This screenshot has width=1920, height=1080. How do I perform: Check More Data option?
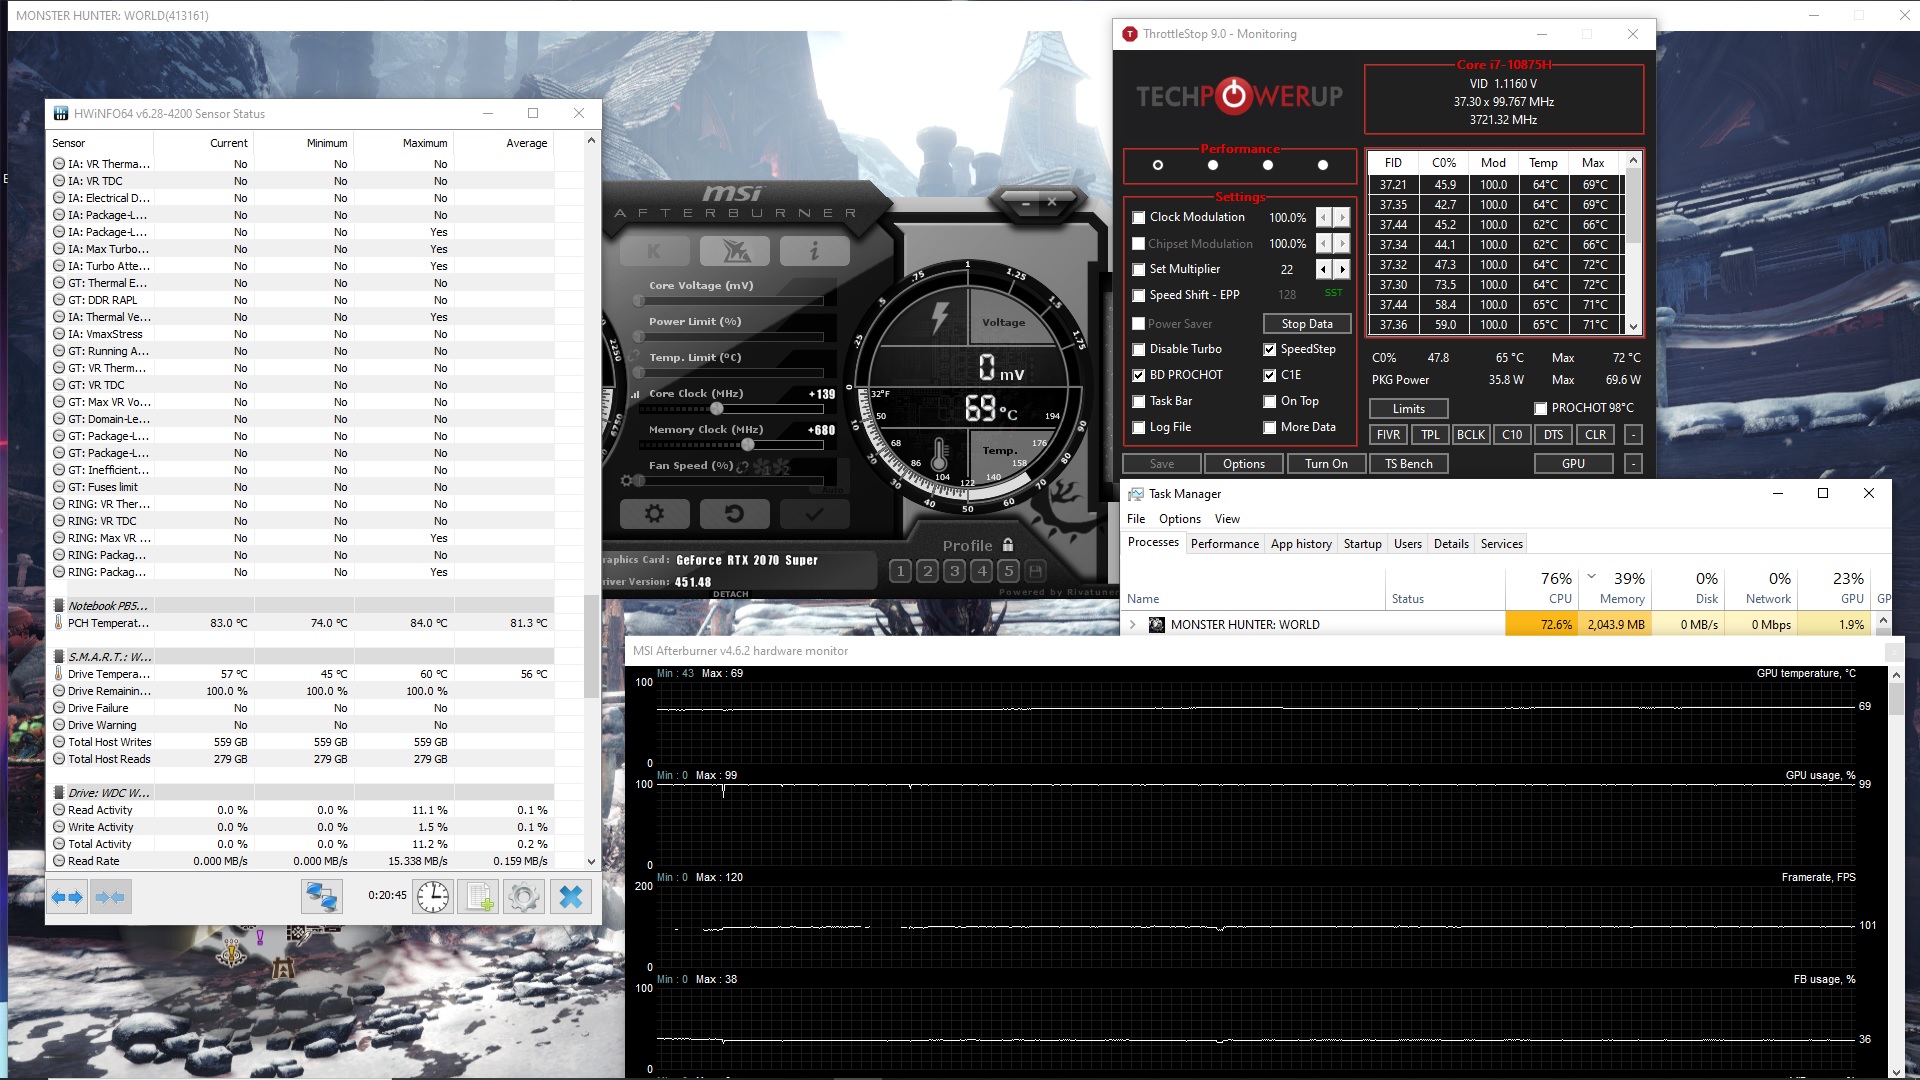[1269, 427]
